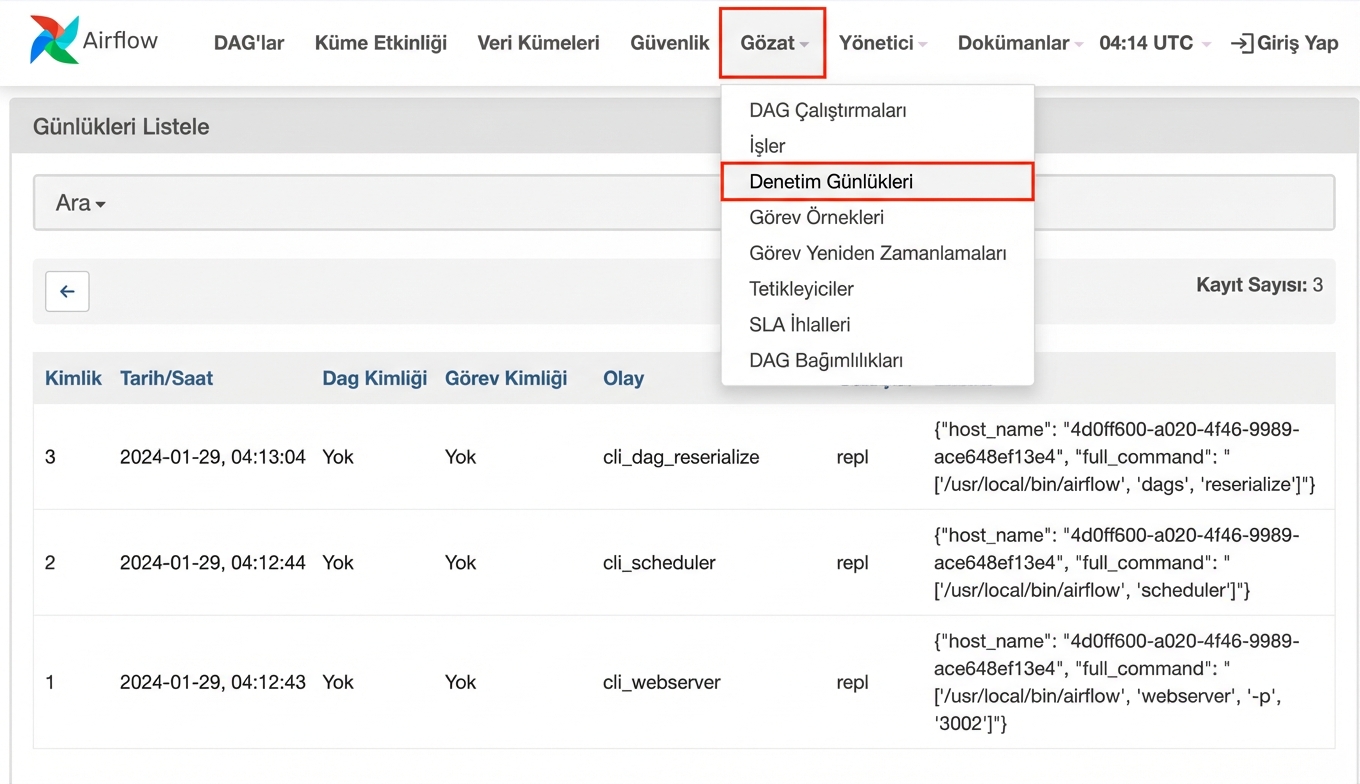This screenshot has height=784, width=1360.
Task: Click the Giriş Yap login link
Action: coord(1284,43)
